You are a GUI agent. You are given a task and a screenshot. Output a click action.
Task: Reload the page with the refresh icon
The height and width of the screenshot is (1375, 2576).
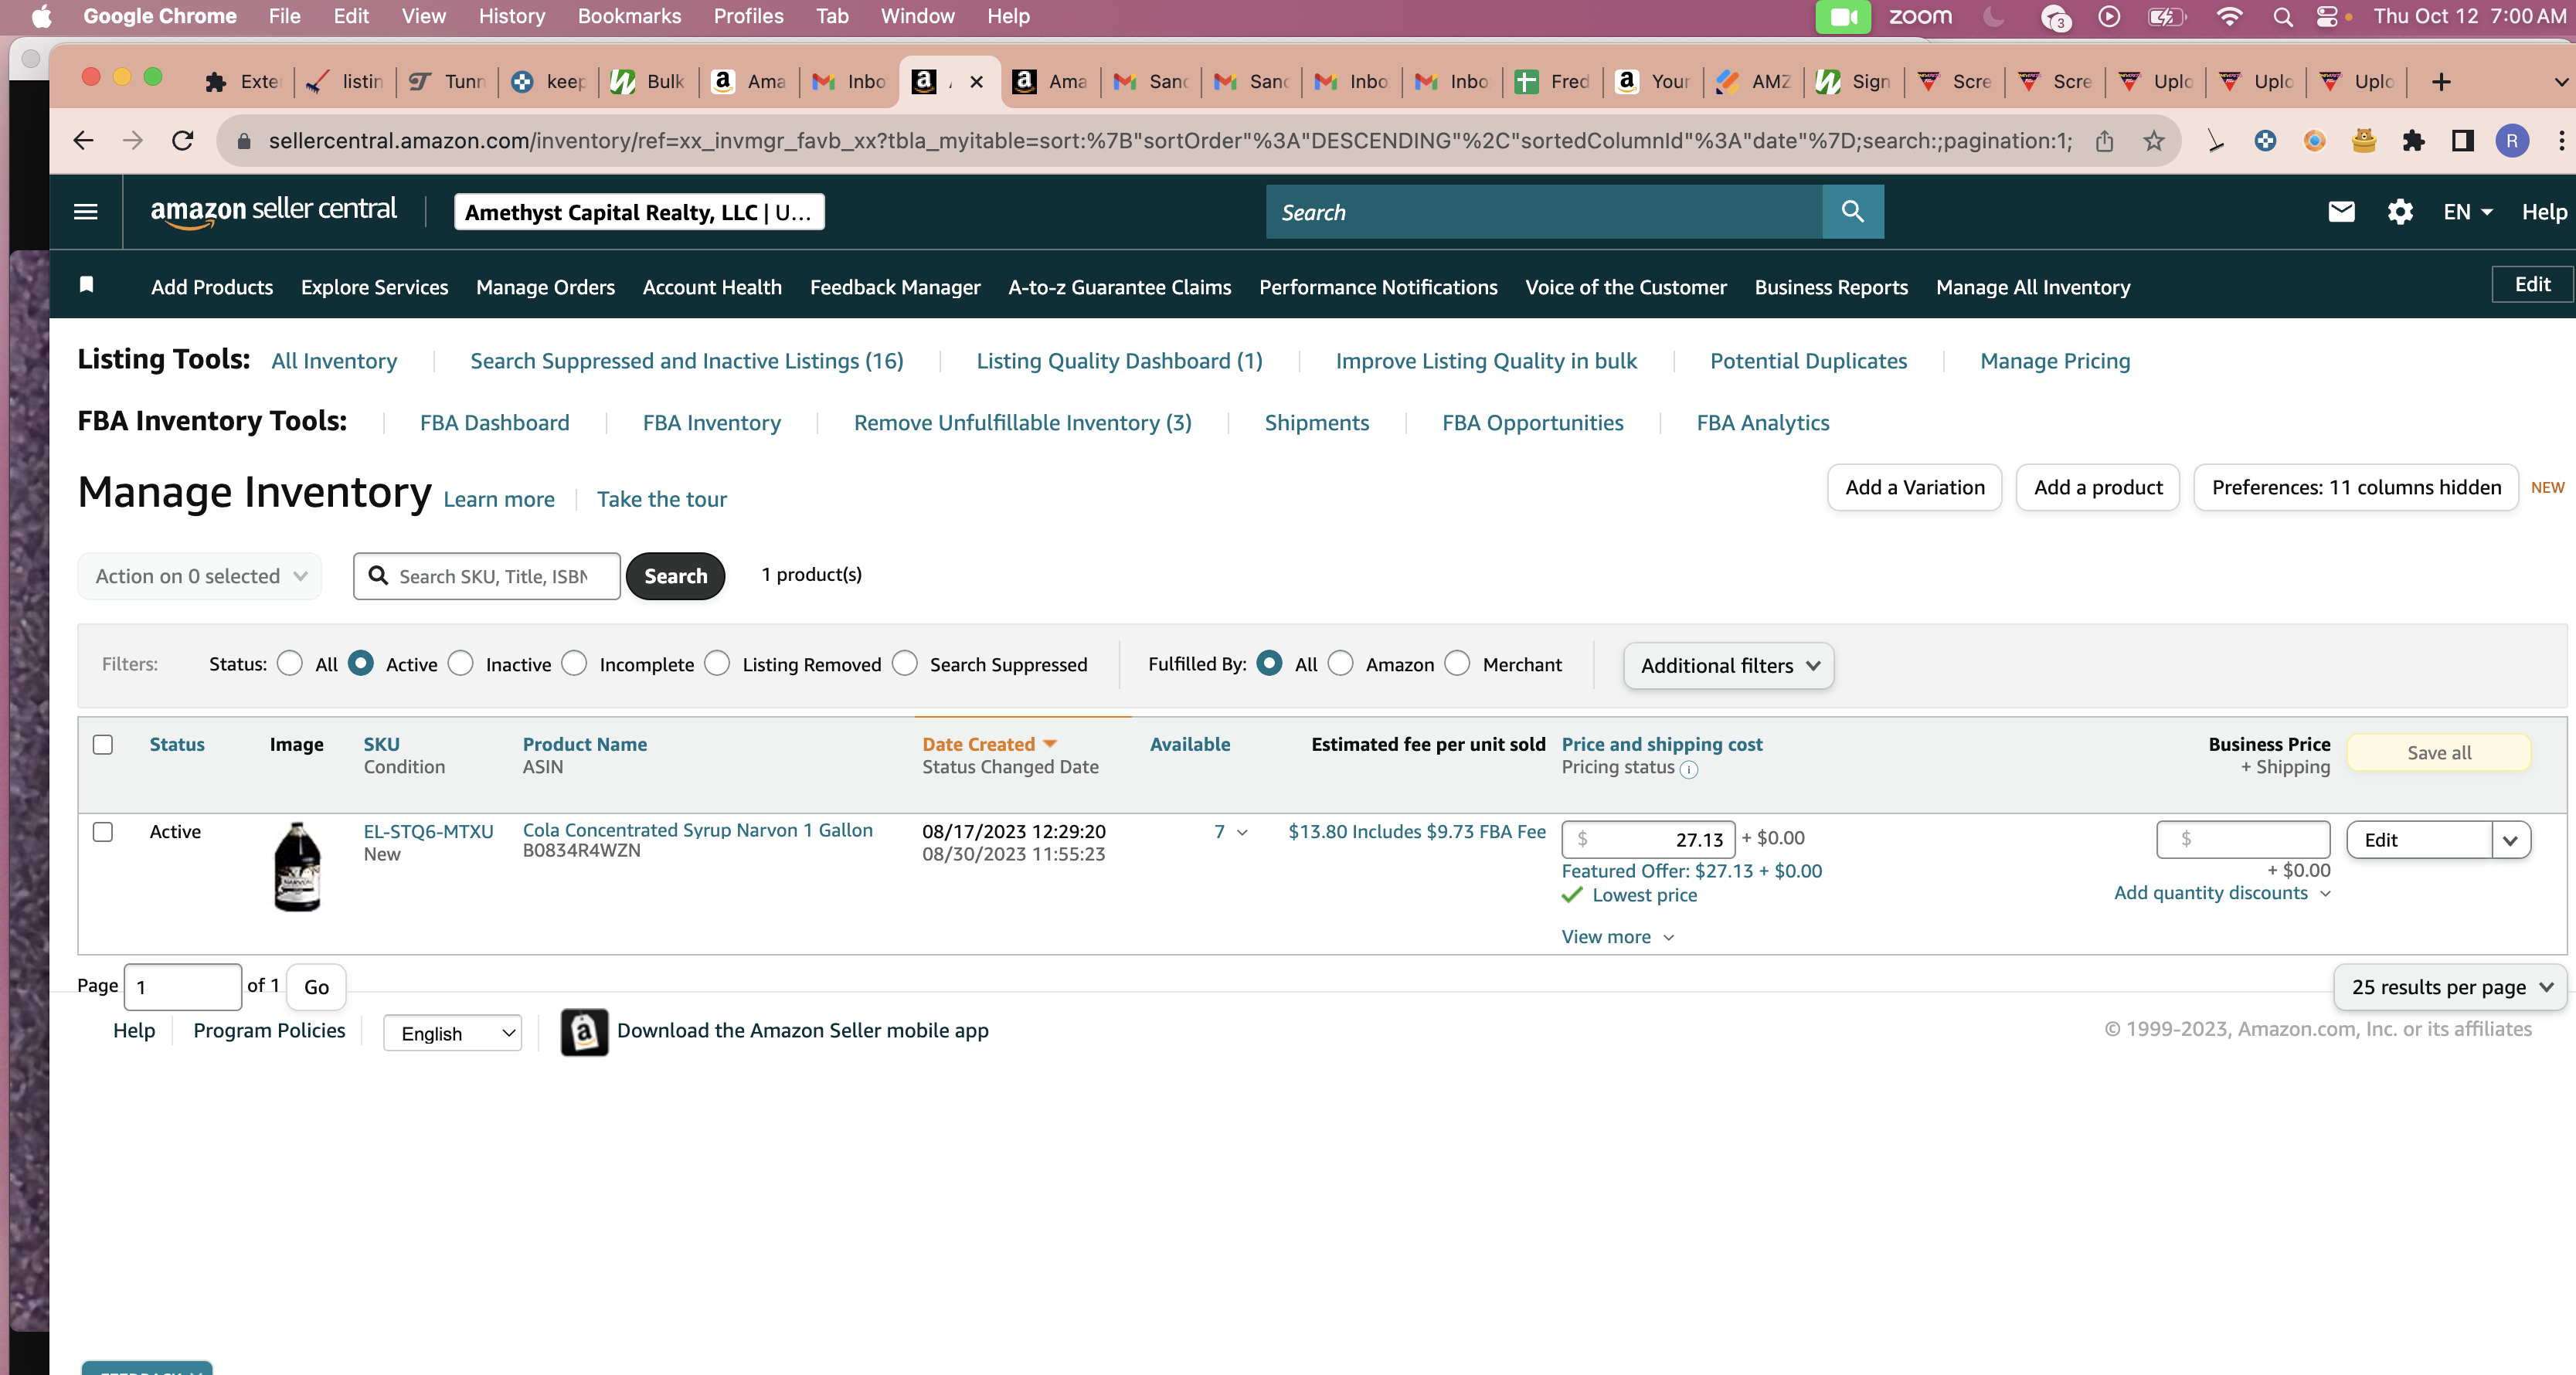tap(182, 141)
